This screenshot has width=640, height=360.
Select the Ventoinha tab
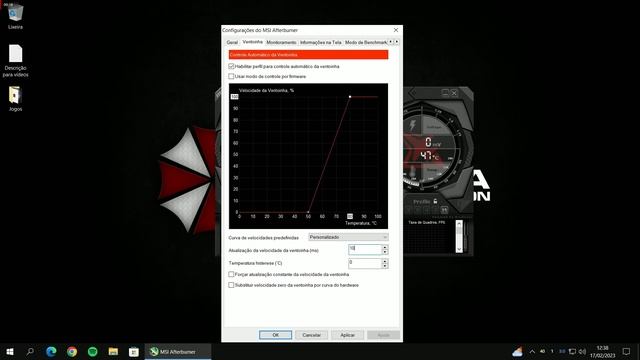pyautogui.click(x=252, y=42)
